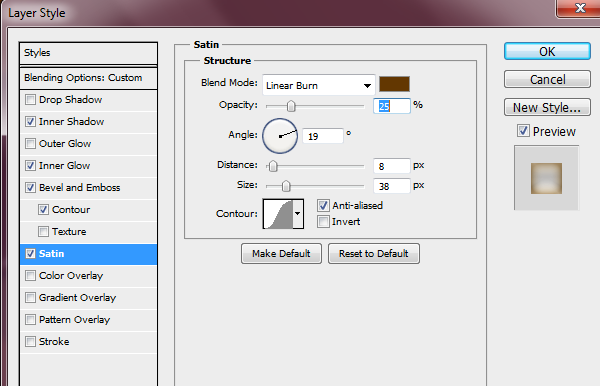Screen dimensions: 600x386
Task: Uncheck the Satin checkbox
Action: pos(30,254)
